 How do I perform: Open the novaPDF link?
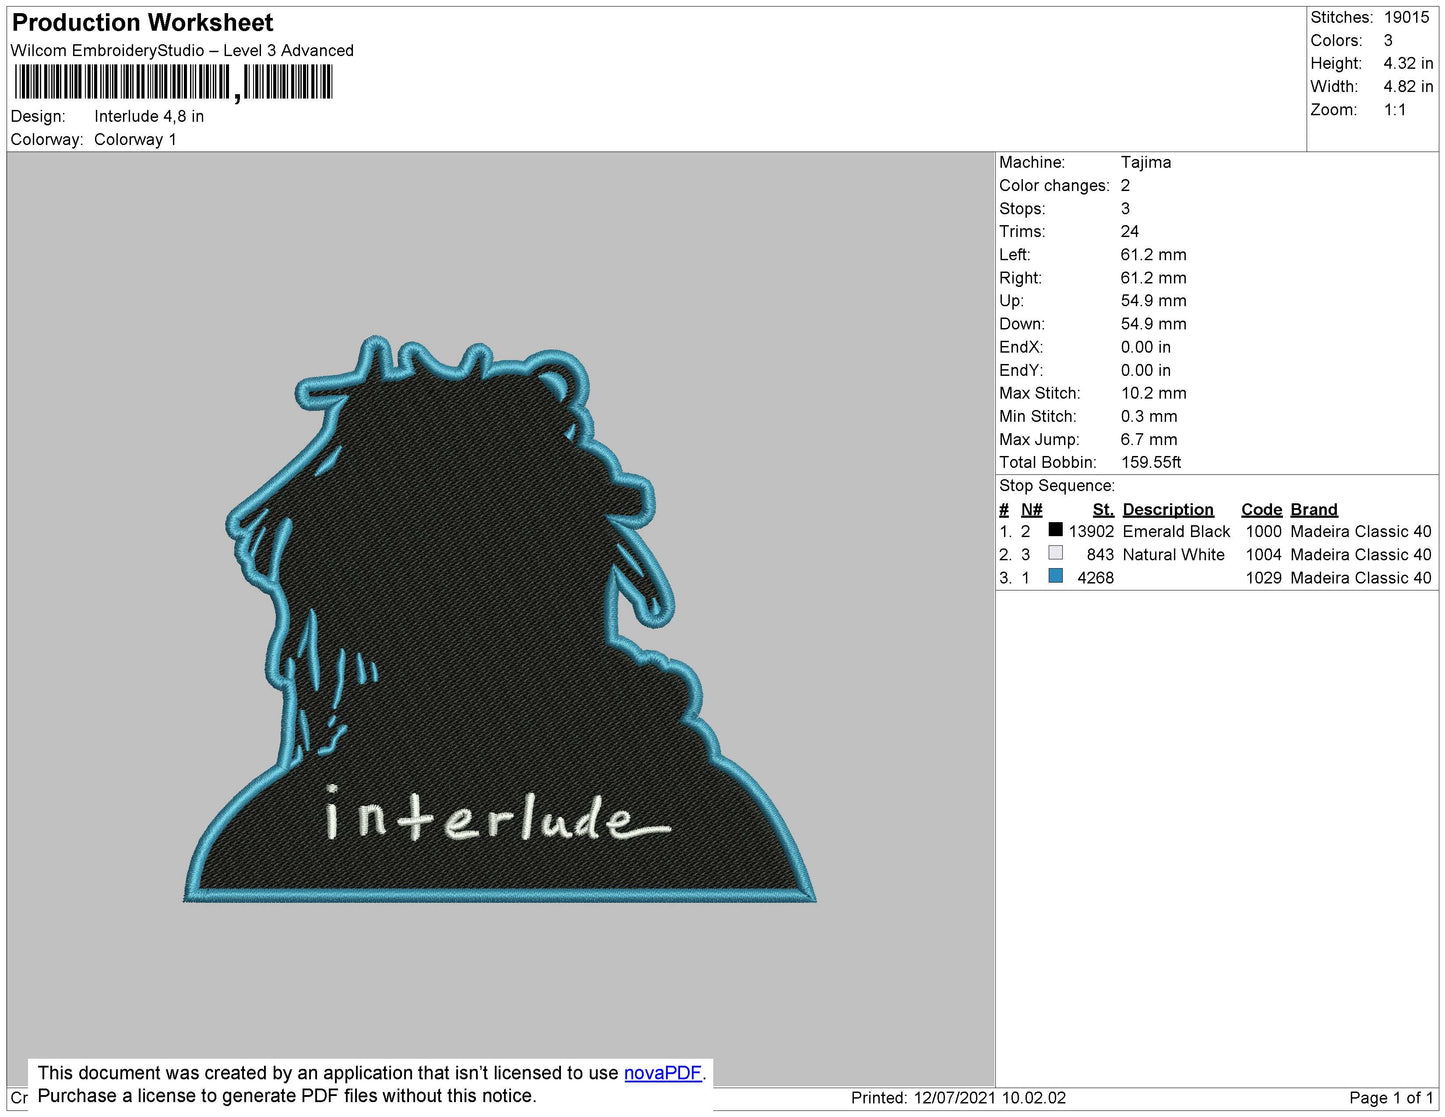663,1073
